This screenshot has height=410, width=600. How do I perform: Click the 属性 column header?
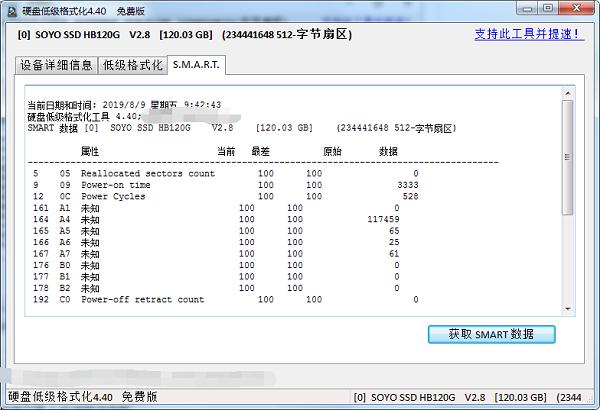(x=90, y=152)
